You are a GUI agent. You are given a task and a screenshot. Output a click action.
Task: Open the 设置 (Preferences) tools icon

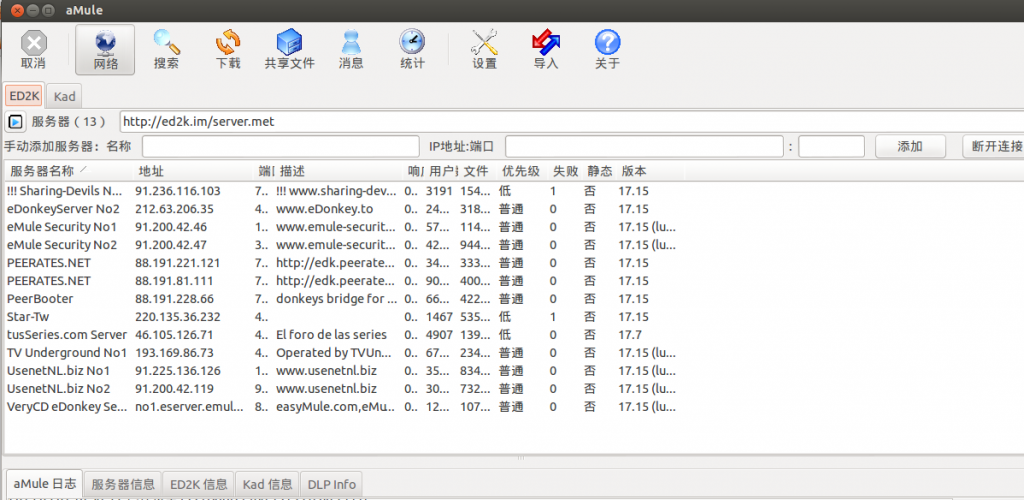485,50
